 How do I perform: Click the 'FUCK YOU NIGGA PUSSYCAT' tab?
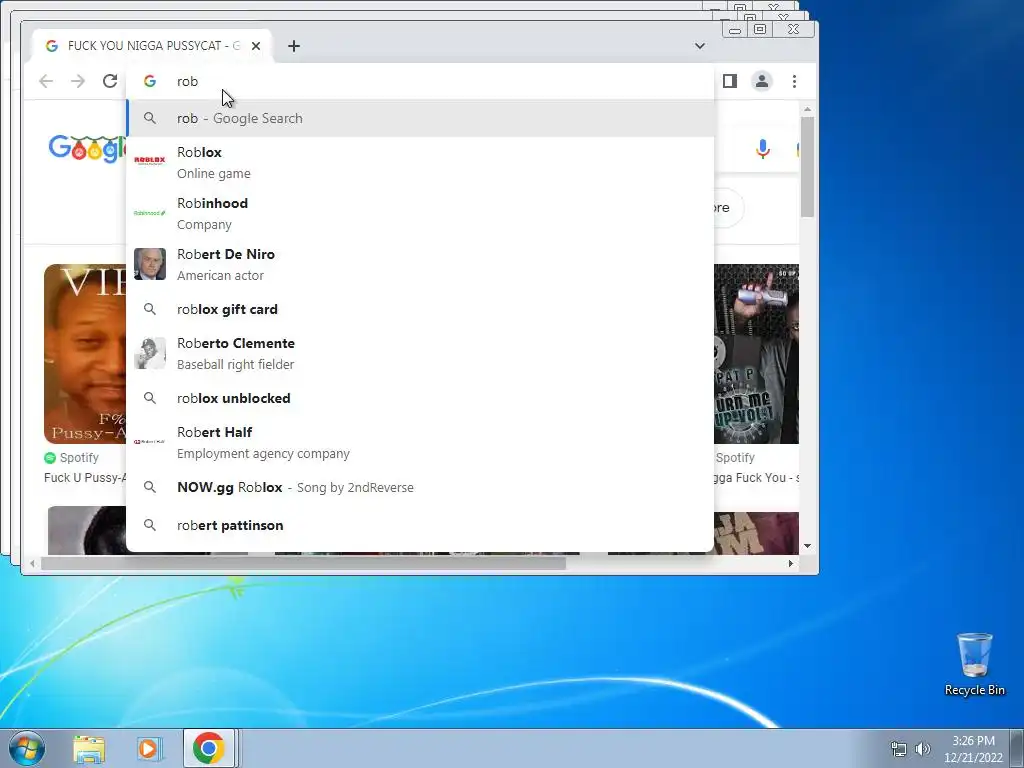pos(152,46)
